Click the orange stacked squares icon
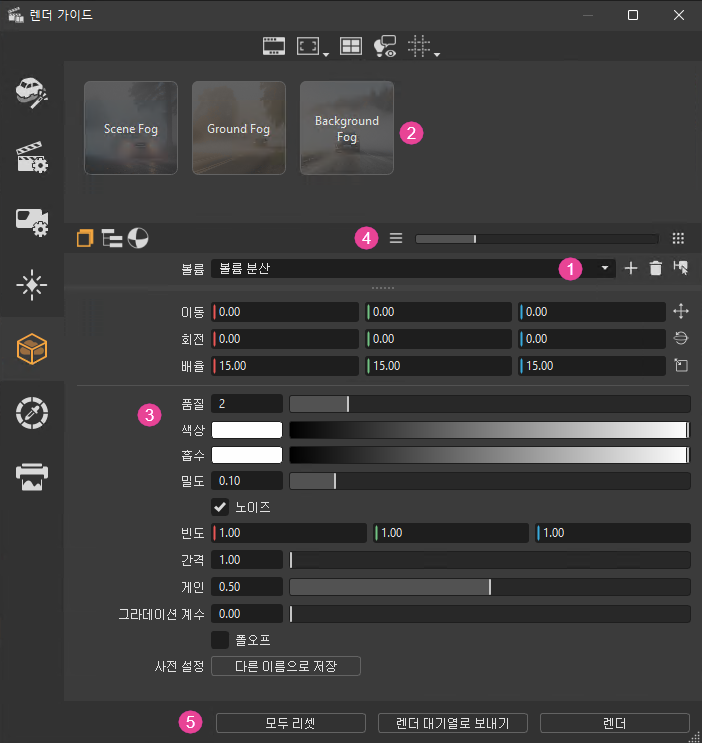The width and height of the screenshot is (702, 743). (x=85, y=238)
